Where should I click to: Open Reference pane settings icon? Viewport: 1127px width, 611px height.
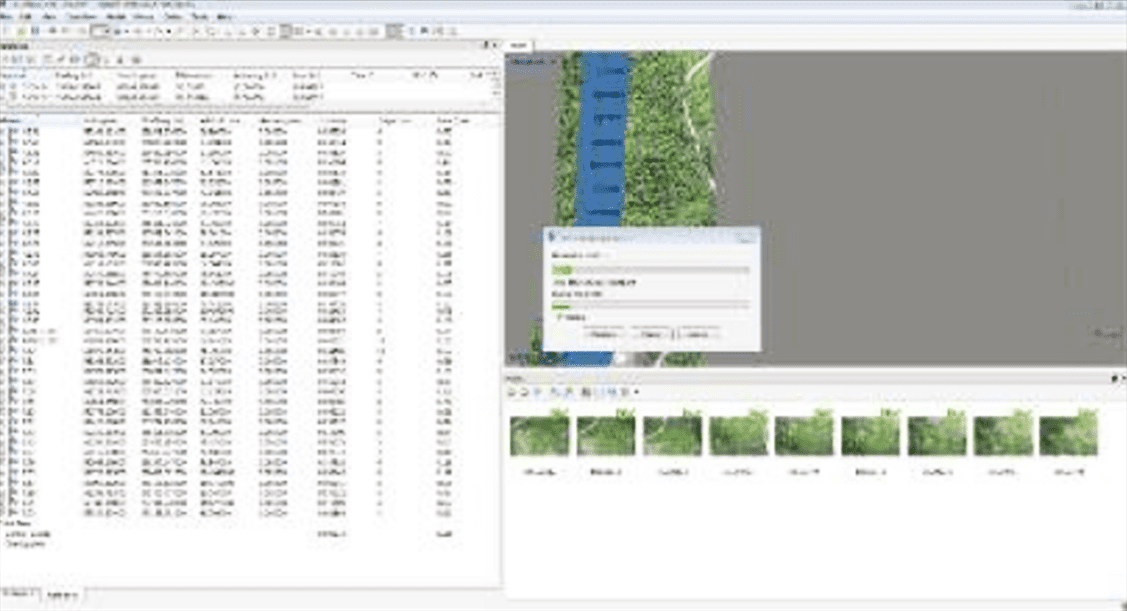click(136, 60)
